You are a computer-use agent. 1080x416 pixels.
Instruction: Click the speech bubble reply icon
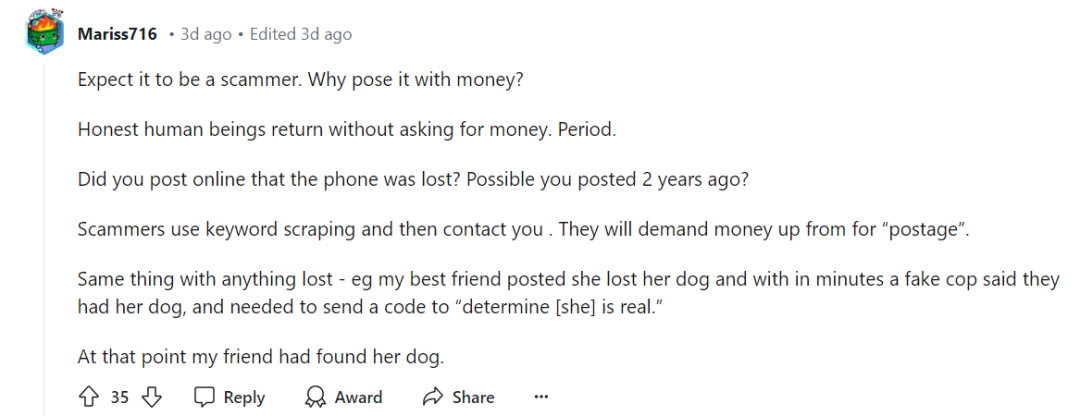pos(205,397)
